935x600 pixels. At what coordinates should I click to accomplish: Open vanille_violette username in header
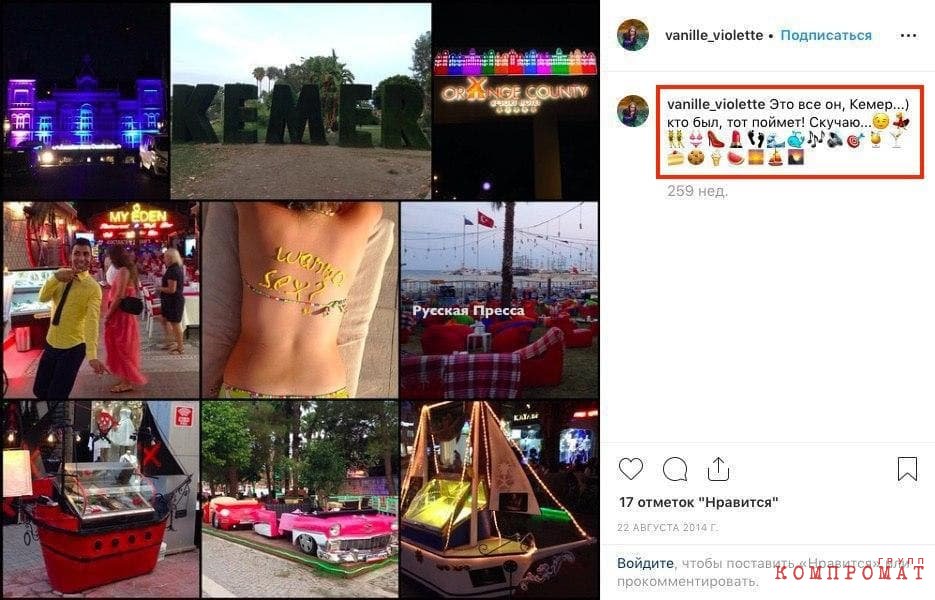[x=714, y=35]
